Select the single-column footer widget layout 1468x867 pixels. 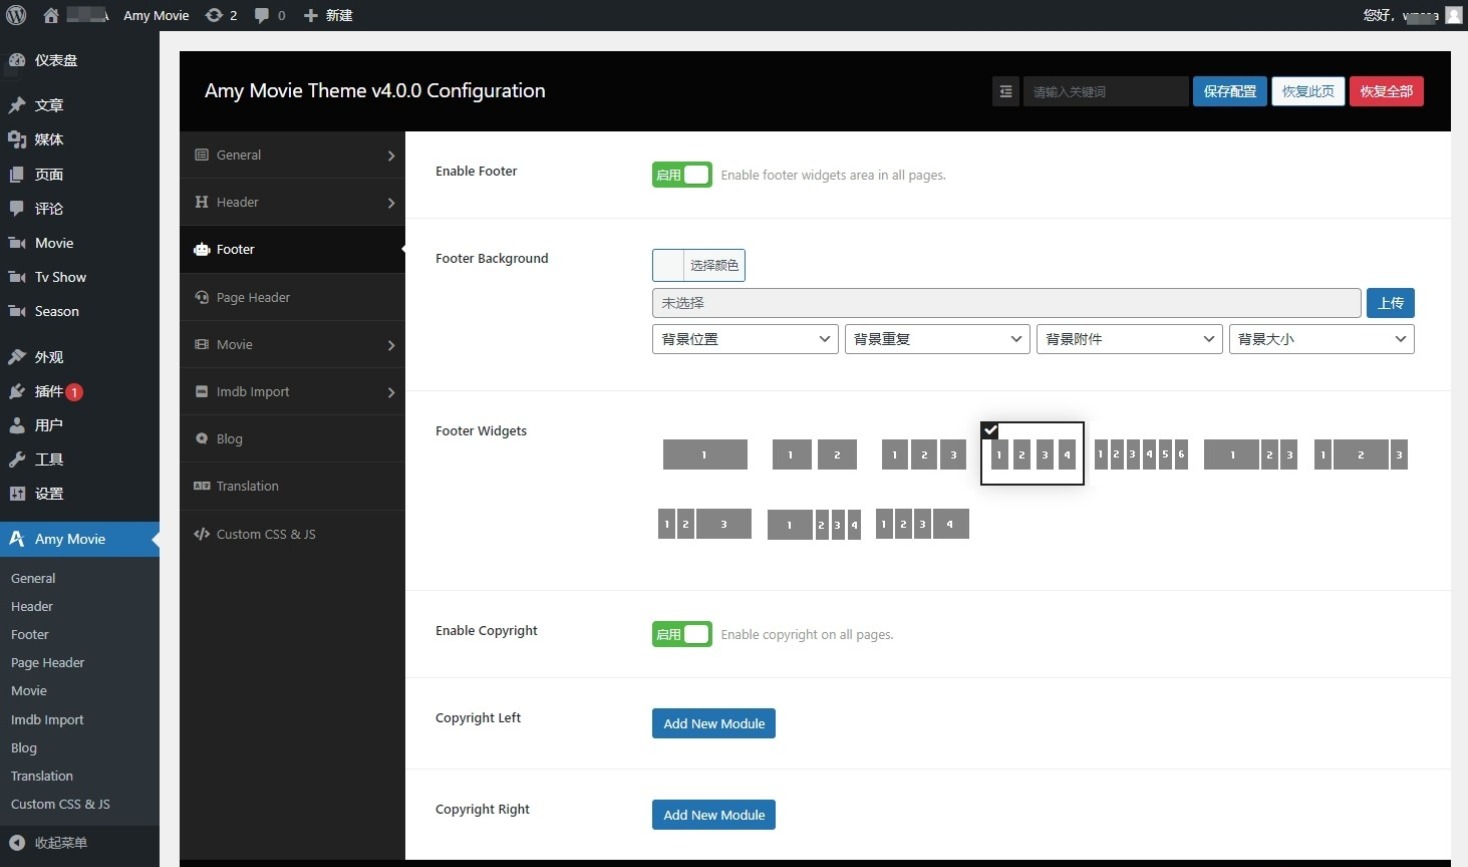coord(705,455)
